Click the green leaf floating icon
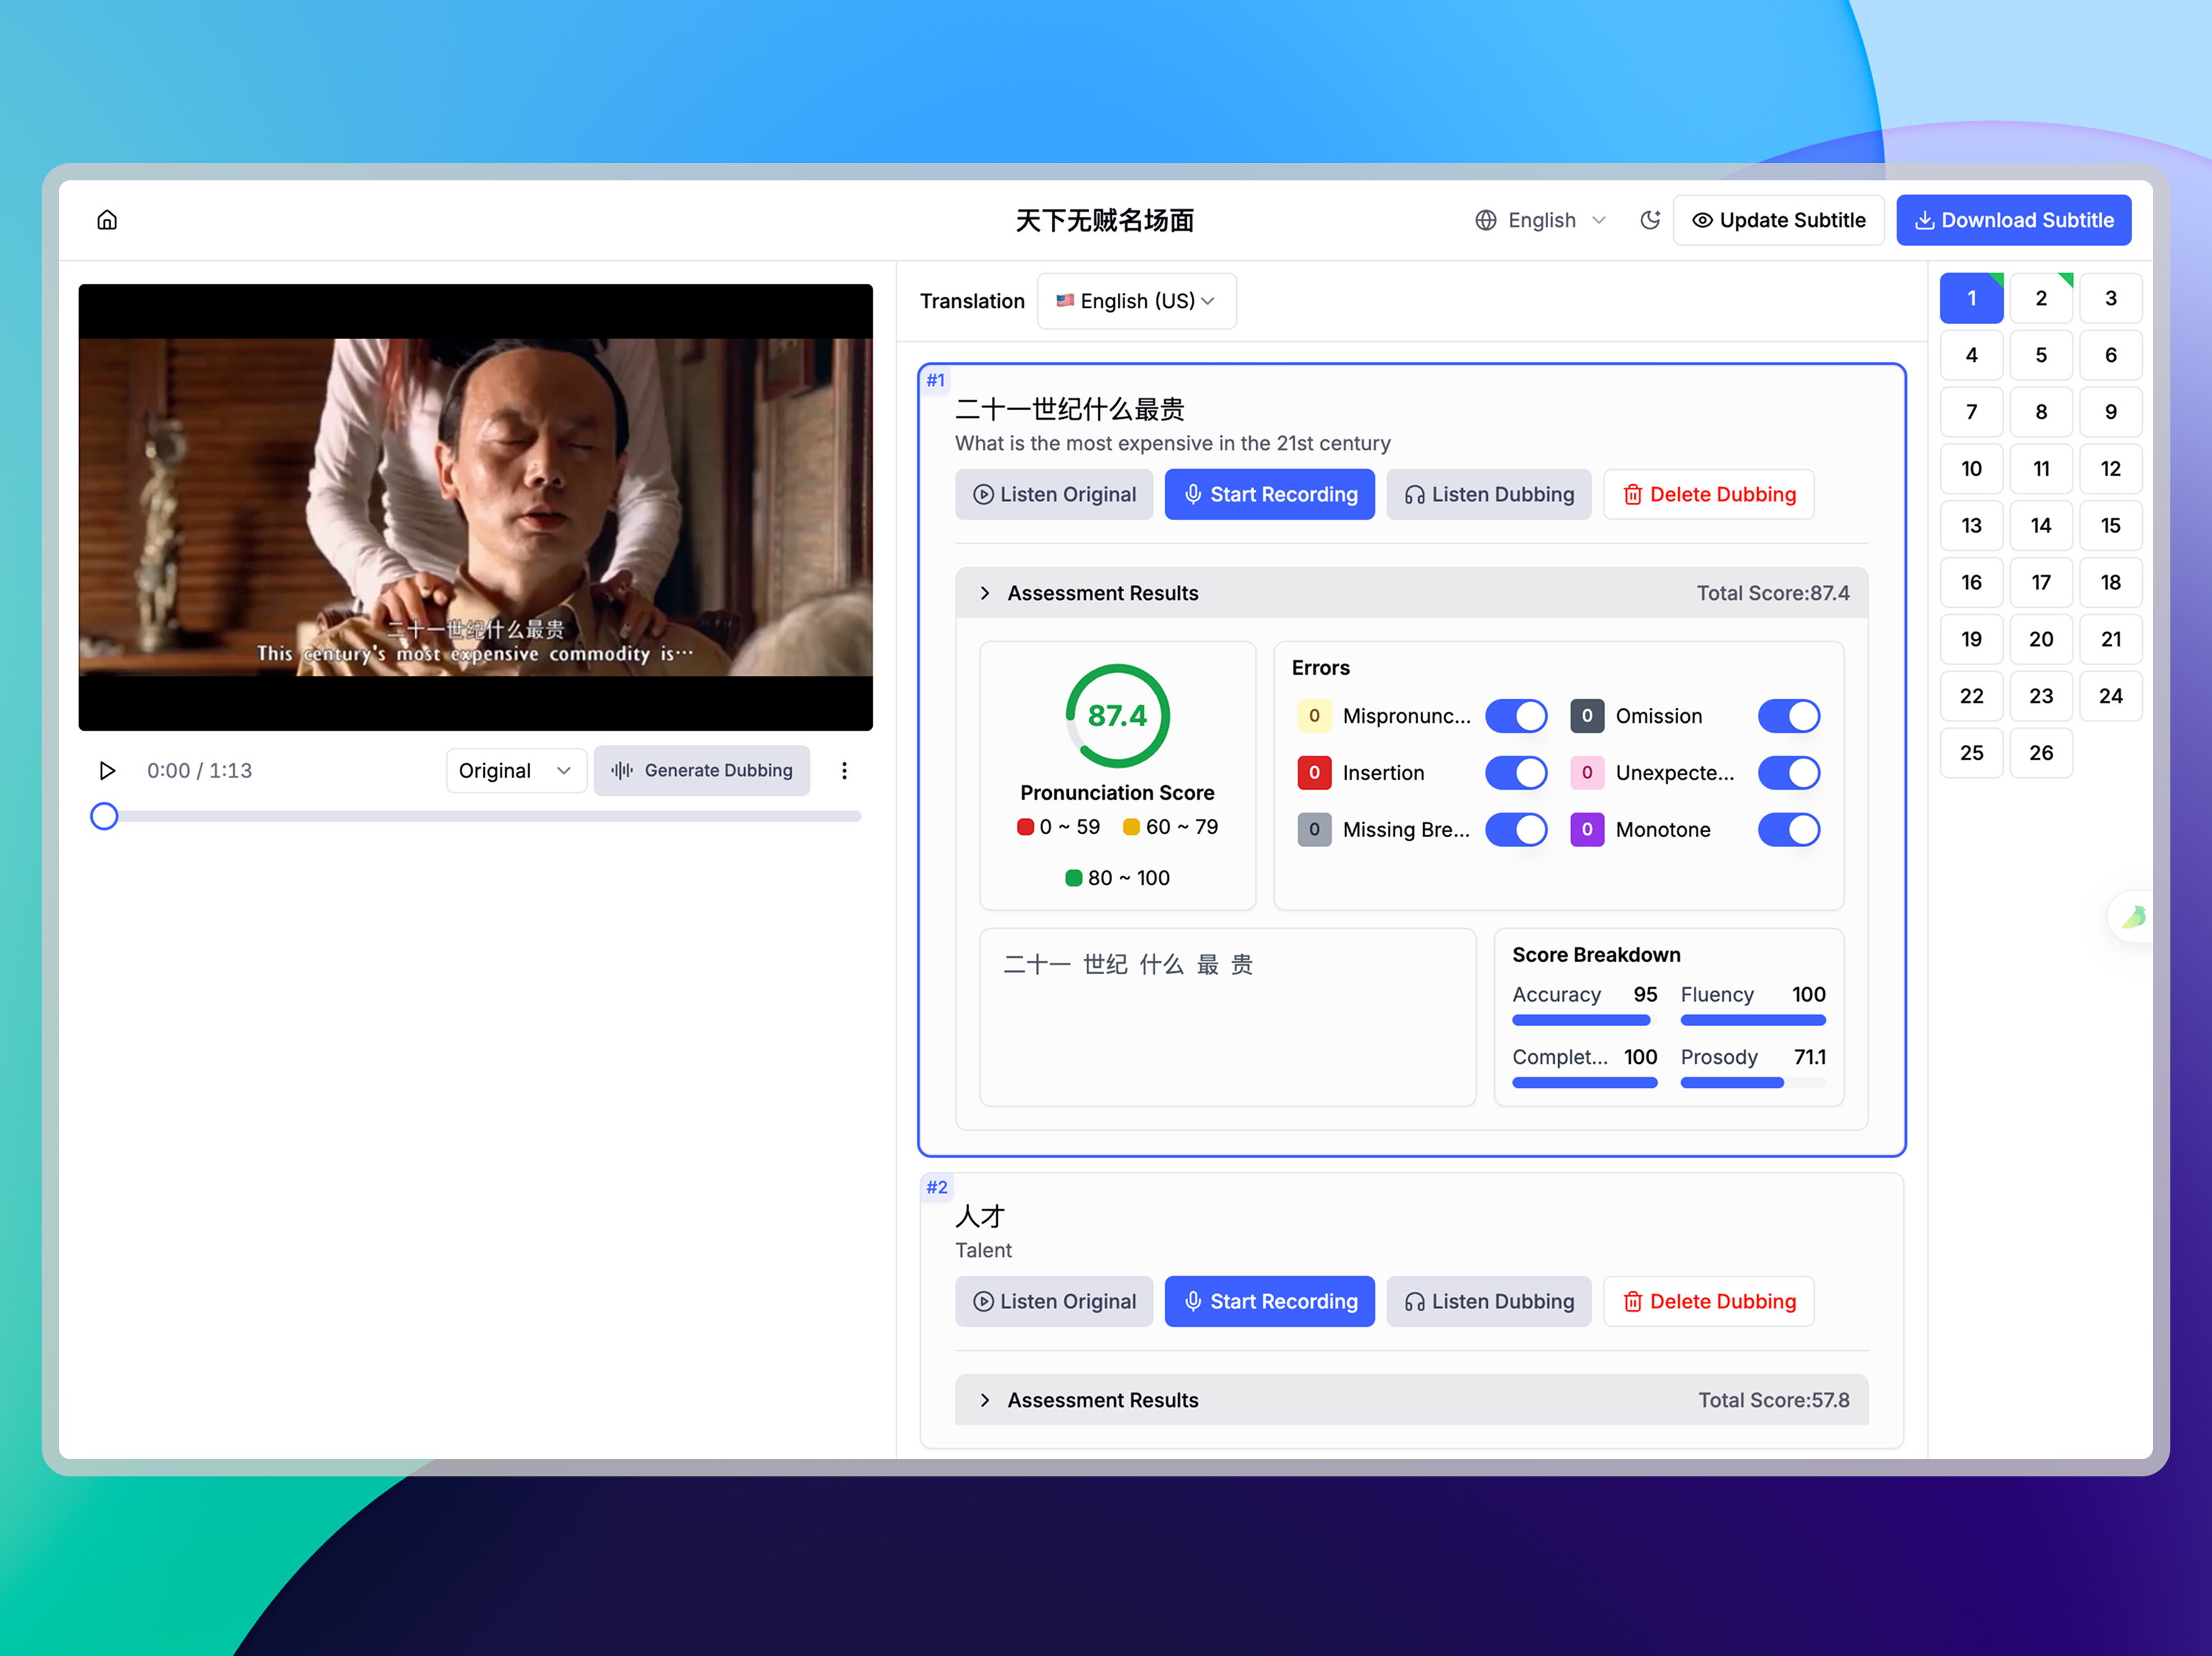2212x1656 pixels. click(x=2132, y=916)
